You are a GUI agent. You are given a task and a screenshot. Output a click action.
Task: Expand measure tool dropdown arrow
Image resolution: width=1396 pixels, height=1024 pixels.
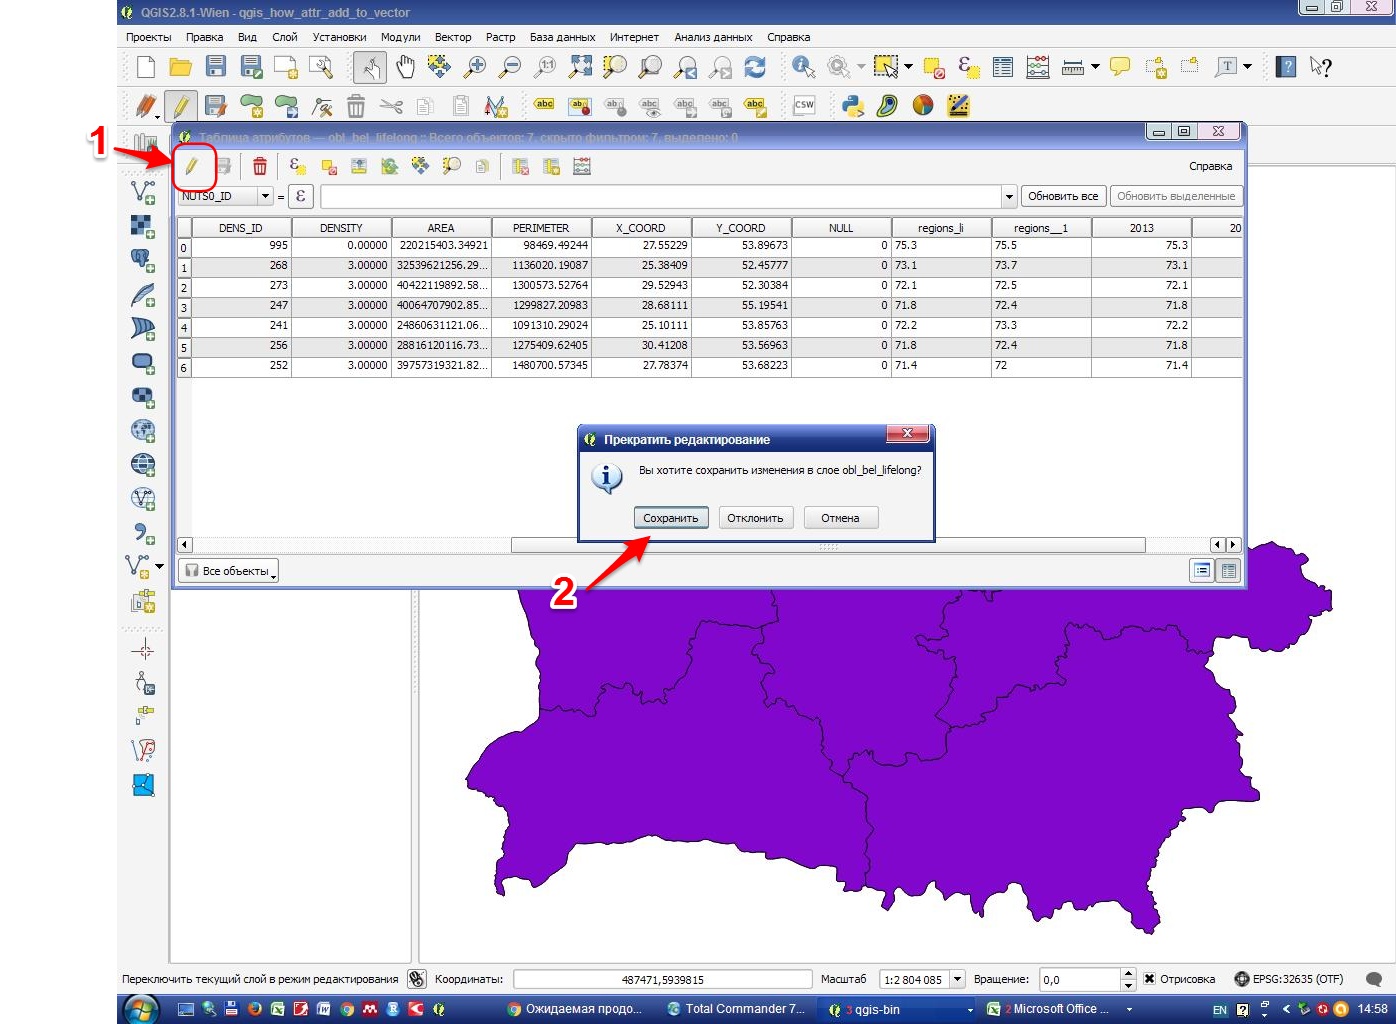coord(1095,67)
